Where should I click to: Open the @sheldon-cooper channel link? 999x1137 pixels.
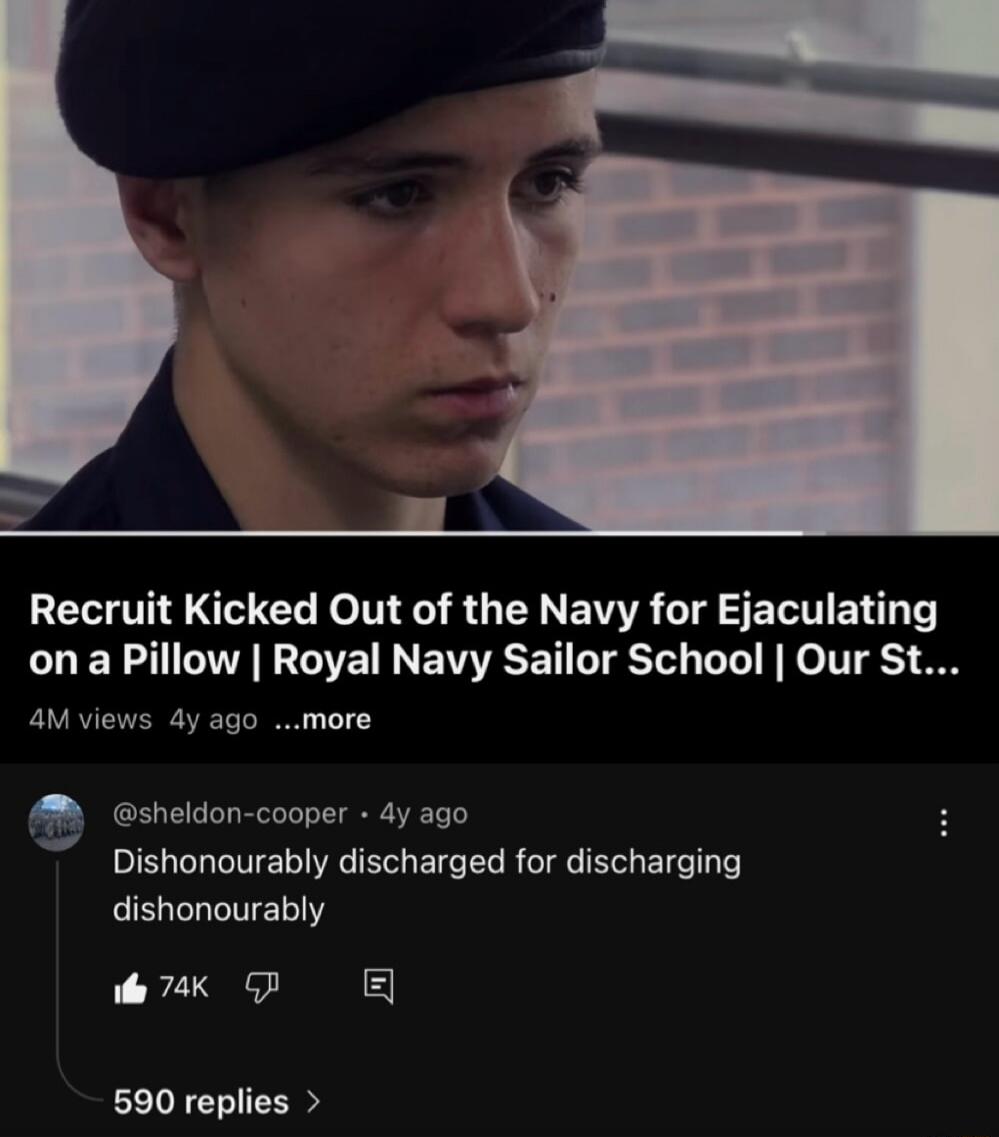pos(230,814)
